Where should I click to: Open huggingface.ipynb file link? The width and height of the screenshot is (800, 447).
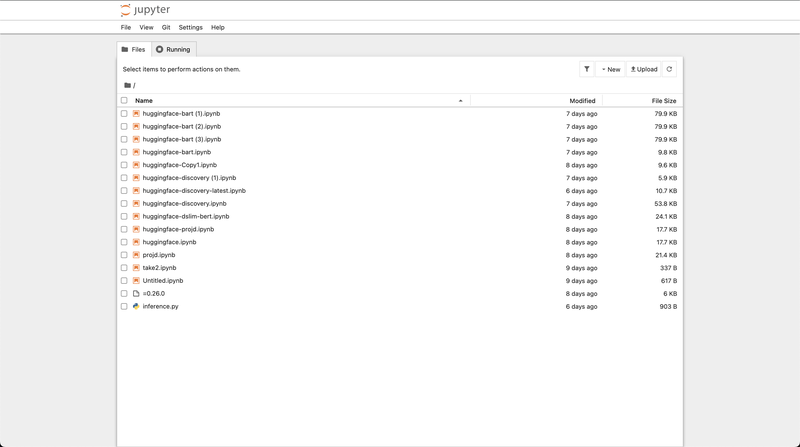(x=169, y=242)
